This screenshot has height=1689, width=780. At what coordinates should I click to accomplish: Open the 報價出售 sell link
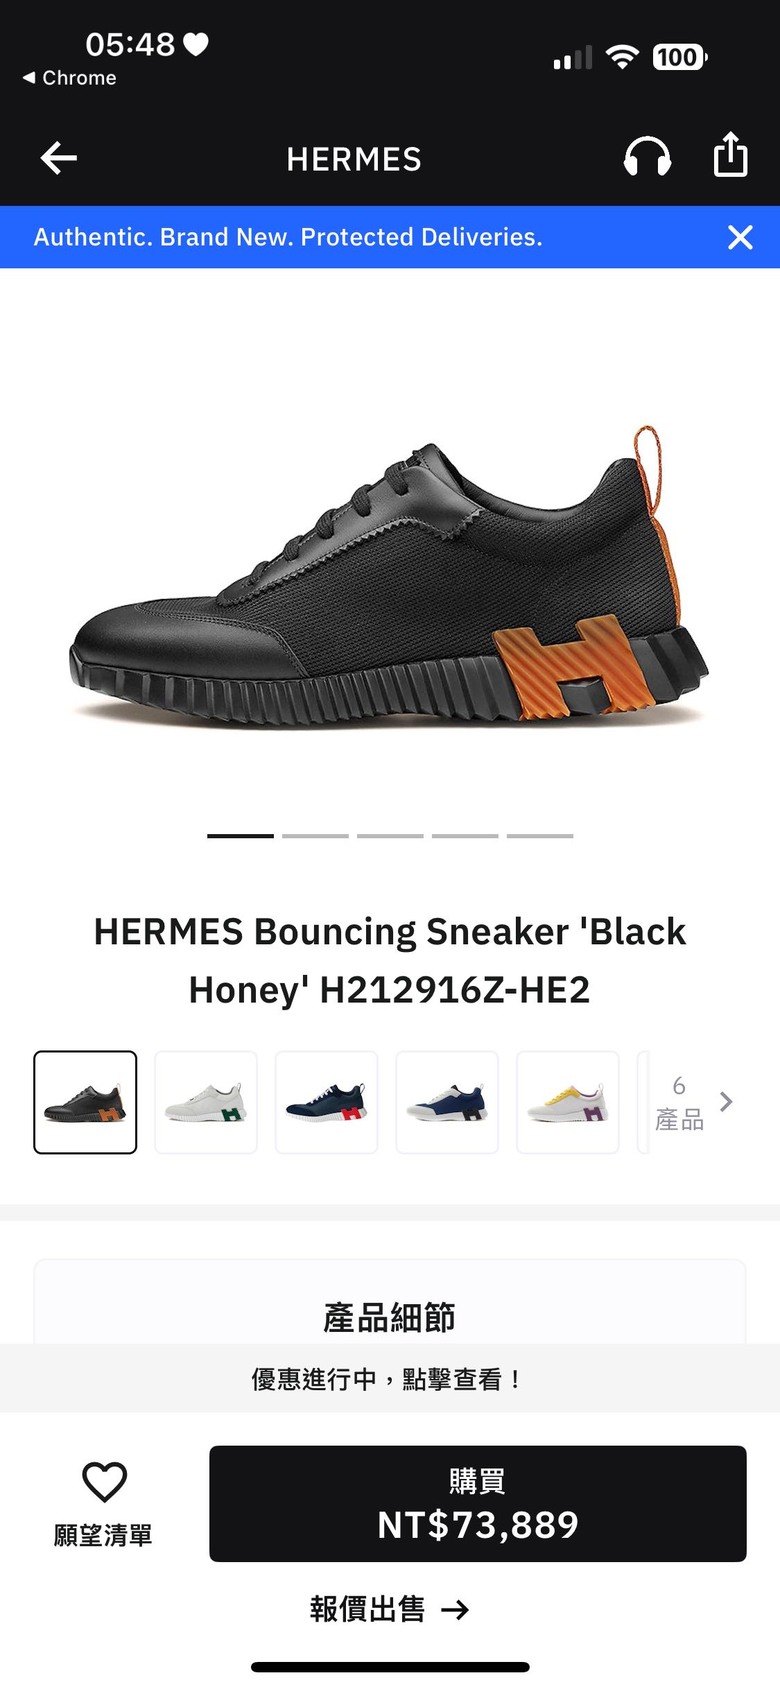coord(390,1609)
